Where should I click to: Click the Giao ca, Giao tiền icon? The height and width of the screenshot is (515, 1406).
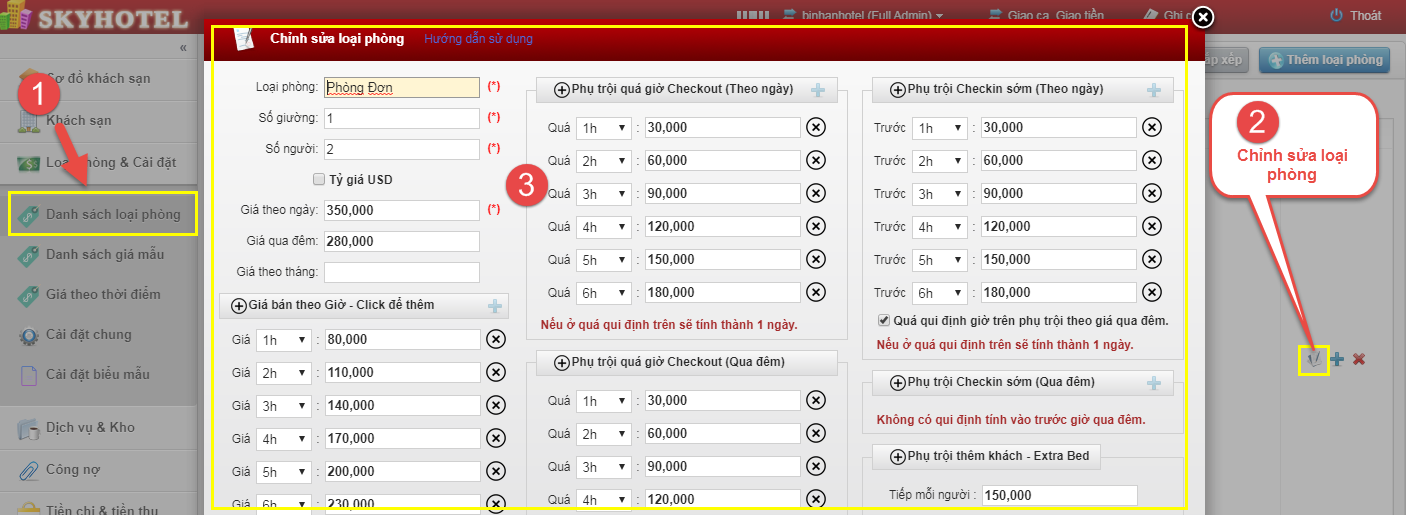point(994,15)
